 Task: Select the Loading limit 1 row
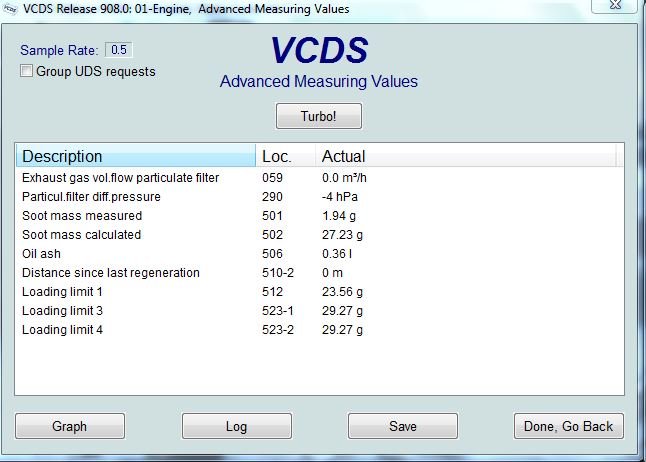pyautogui.click(x=319, y=291)
